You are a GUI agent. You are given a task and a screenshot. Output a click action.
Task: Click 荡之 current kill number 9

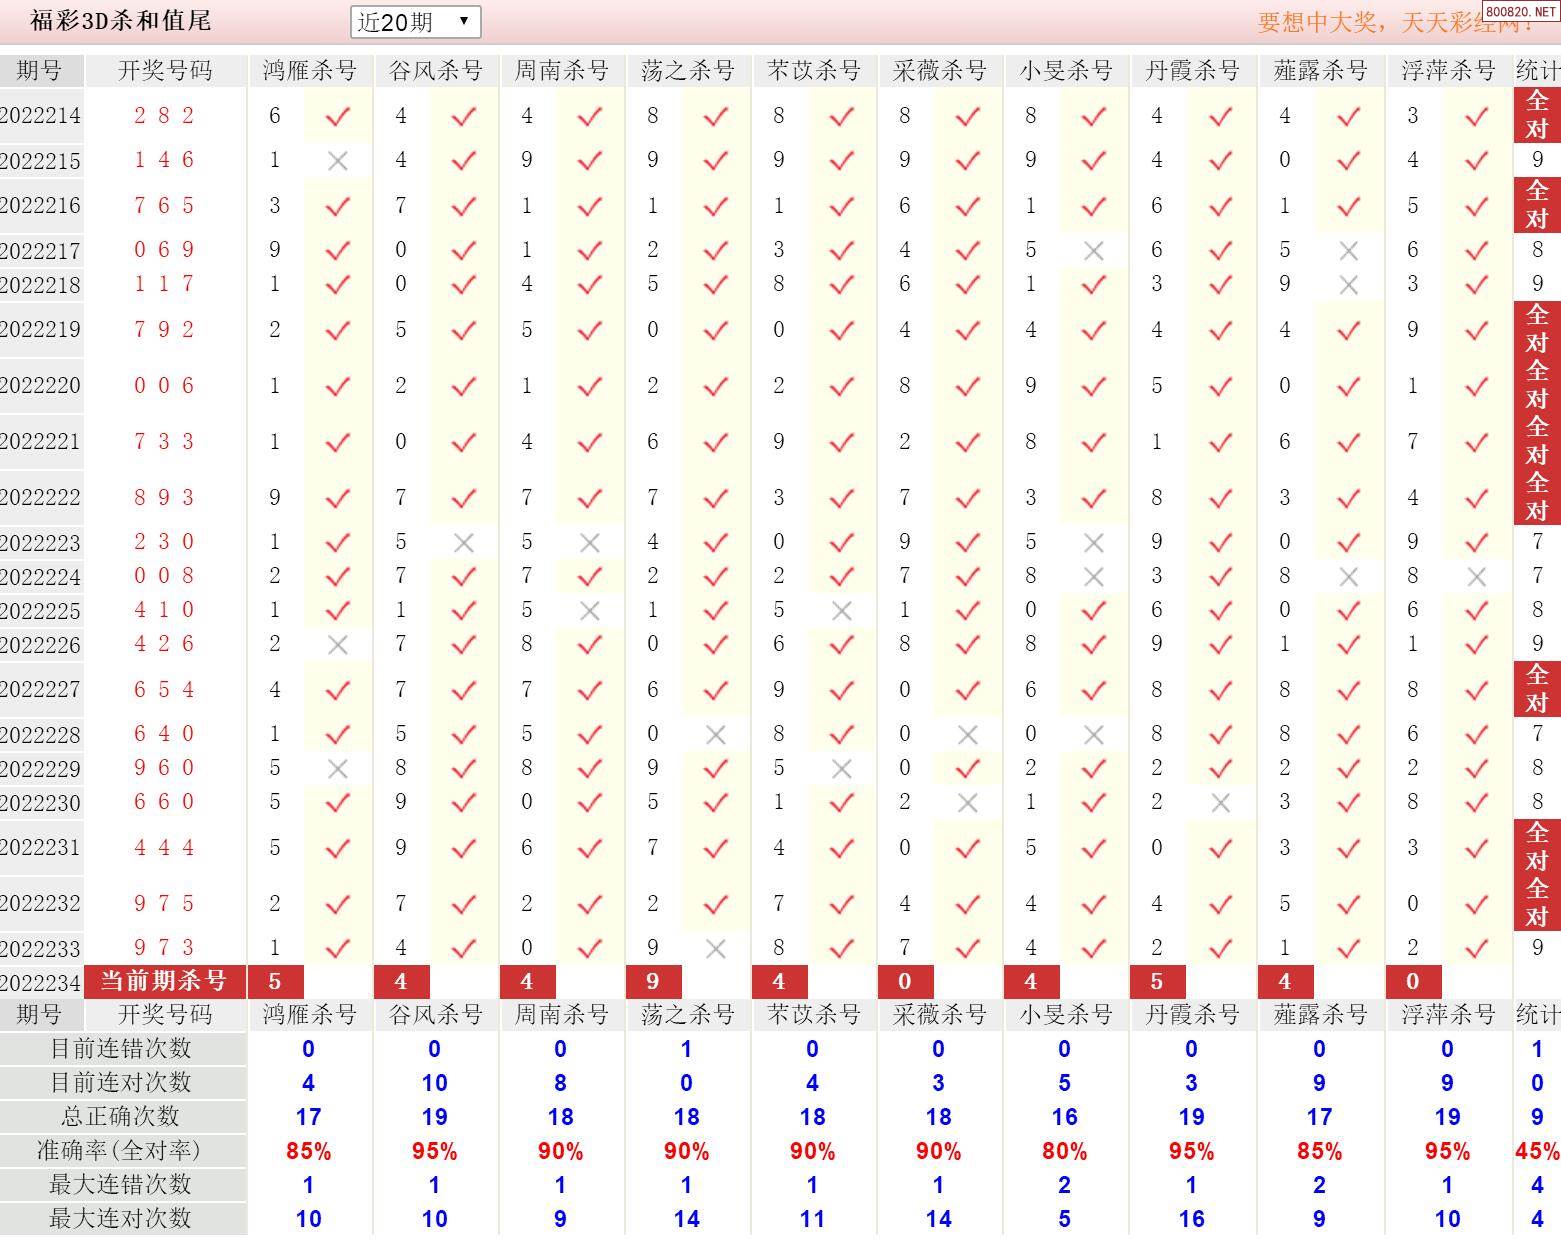coord(653,982)
